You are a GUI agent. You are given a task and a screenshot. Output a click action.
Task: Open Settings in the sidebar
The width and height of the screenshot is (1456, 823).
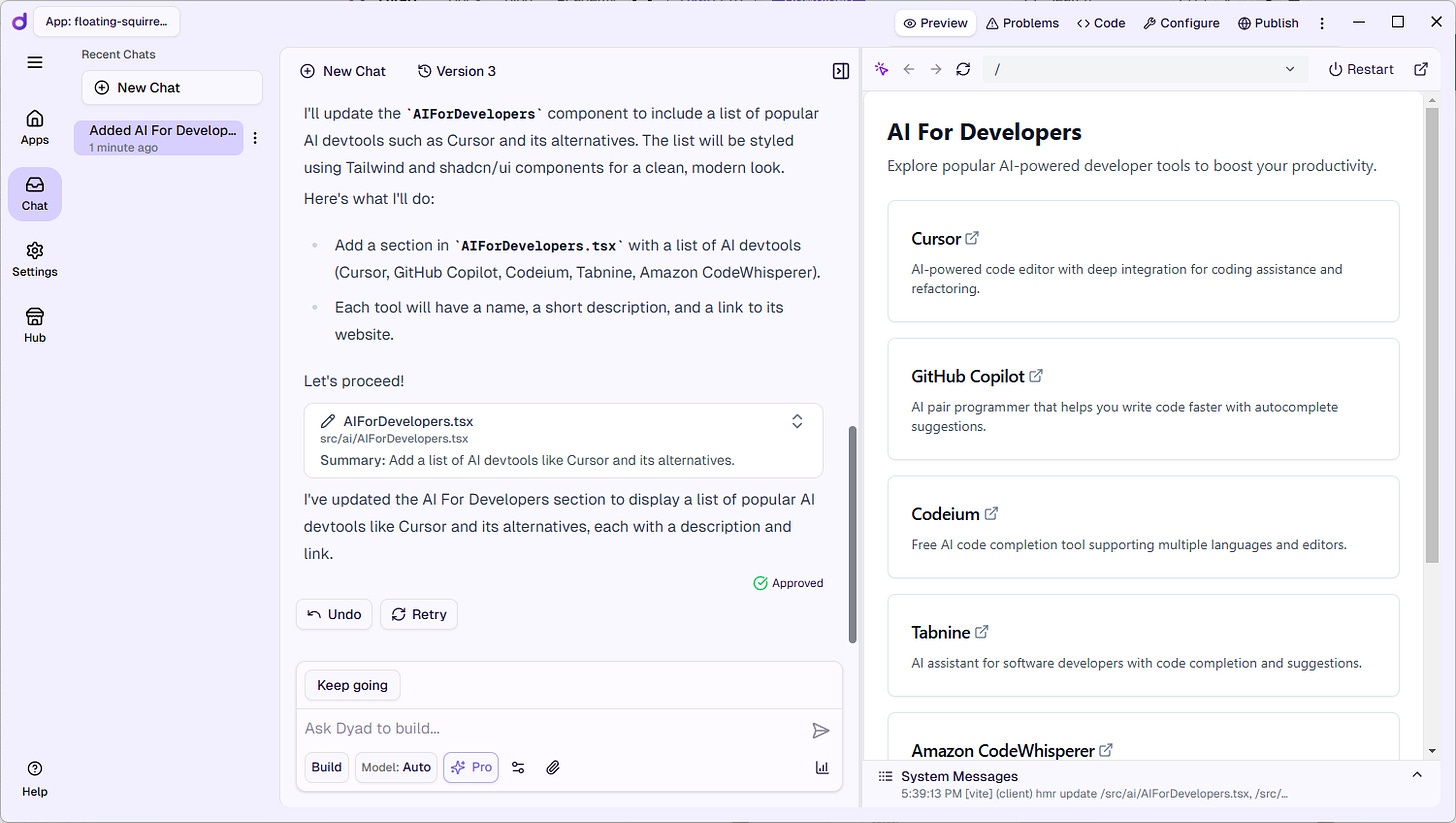[35, 259]
